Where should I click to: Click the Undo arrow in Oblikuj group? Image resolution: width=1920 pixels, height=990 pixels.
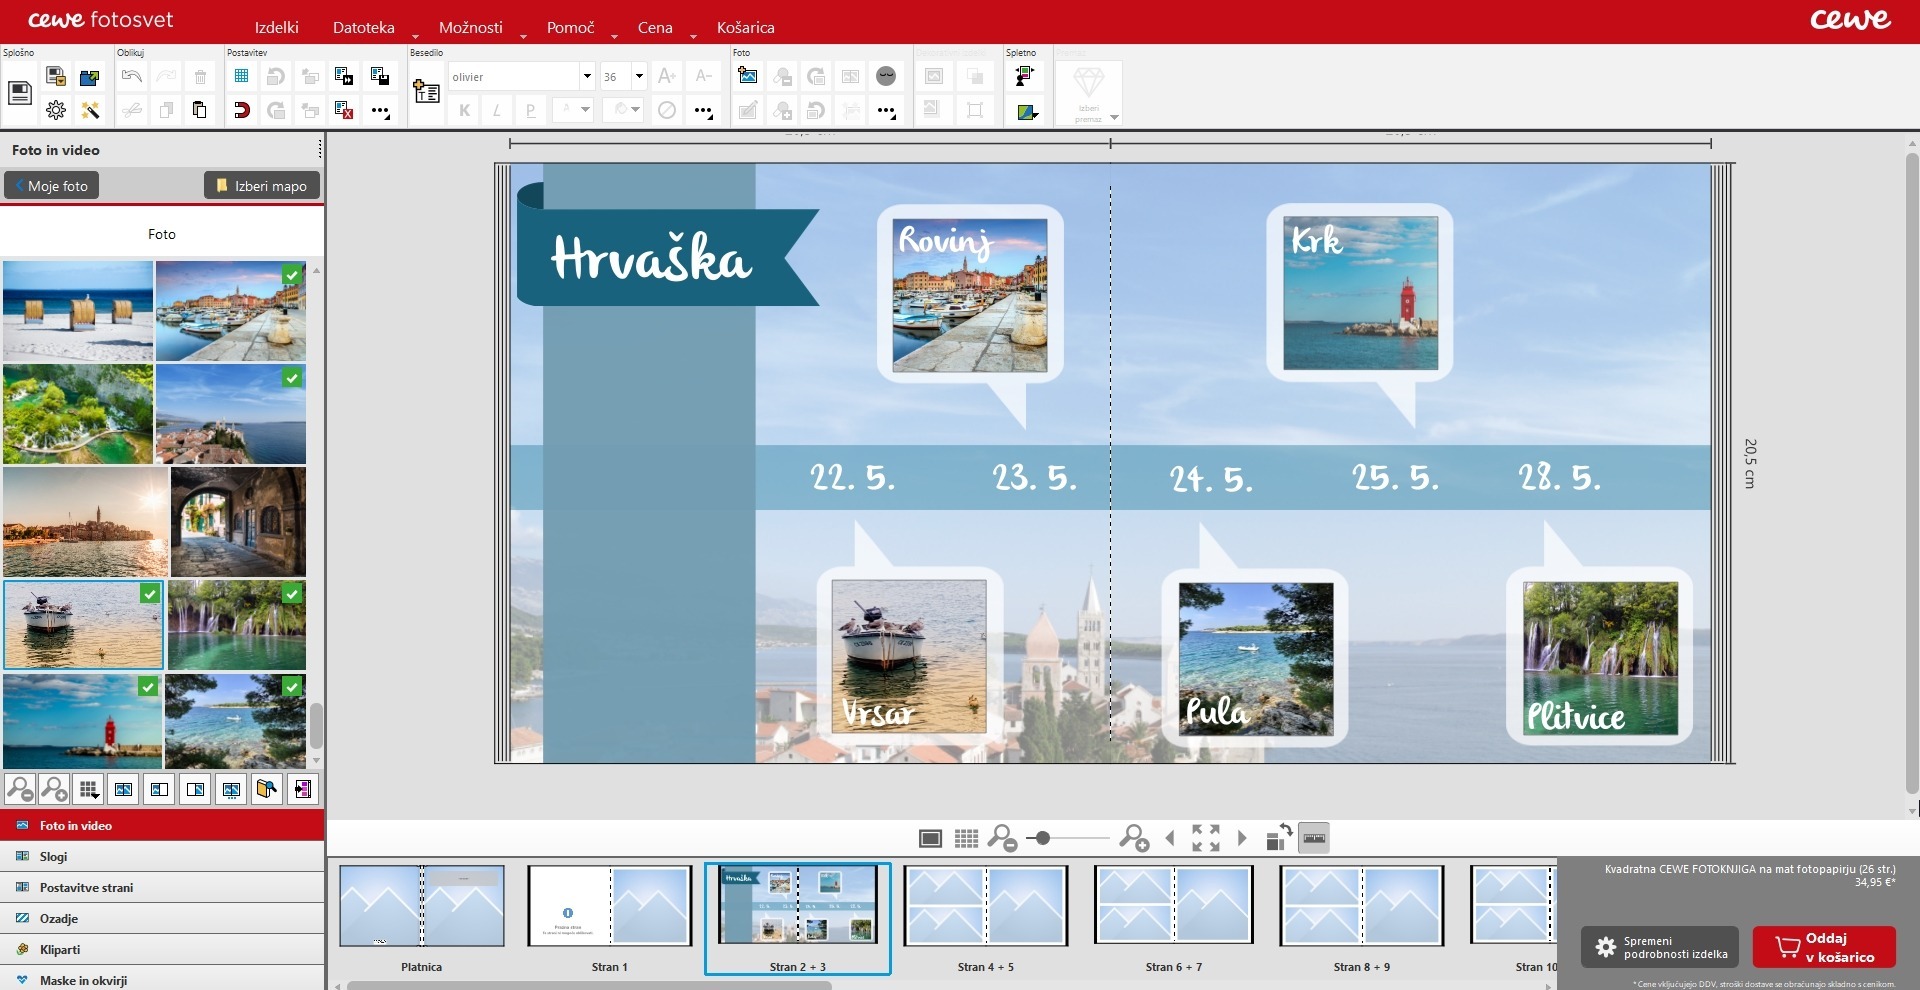131,76
